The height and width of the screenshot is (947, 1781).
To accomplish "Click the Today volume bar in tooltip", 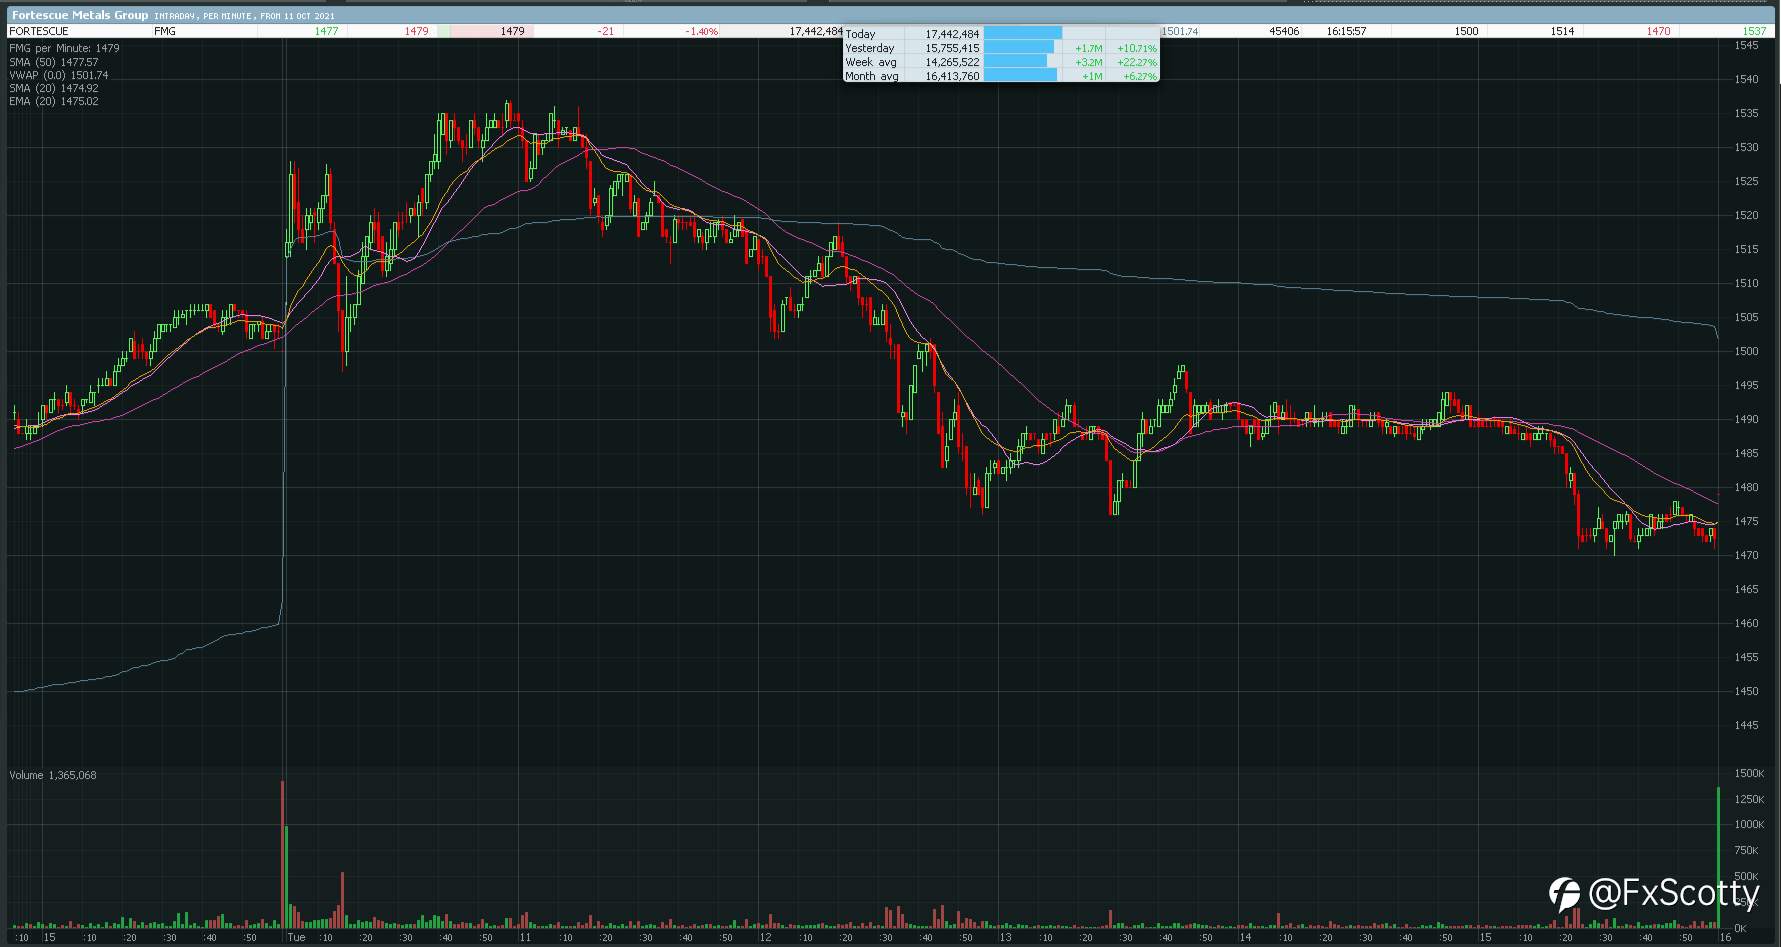I will click(1023, 34).
